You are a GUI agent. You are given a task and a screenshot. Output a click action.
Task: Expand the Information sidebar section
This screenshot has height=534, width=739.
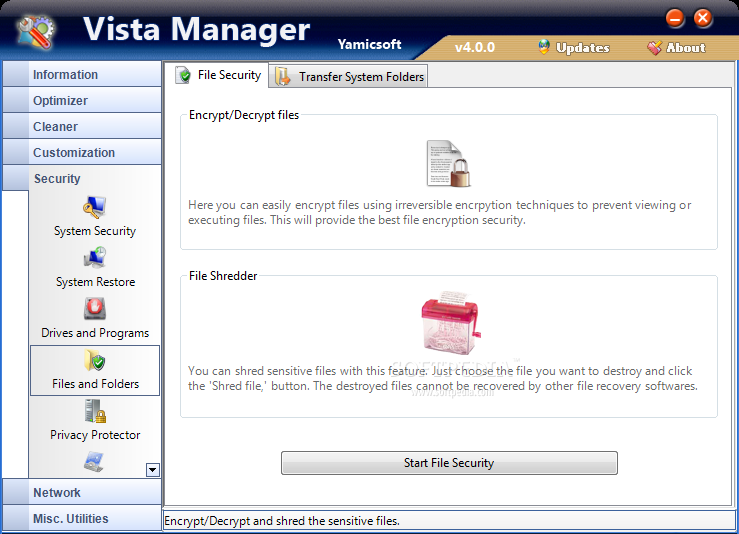tap(82, 74)
